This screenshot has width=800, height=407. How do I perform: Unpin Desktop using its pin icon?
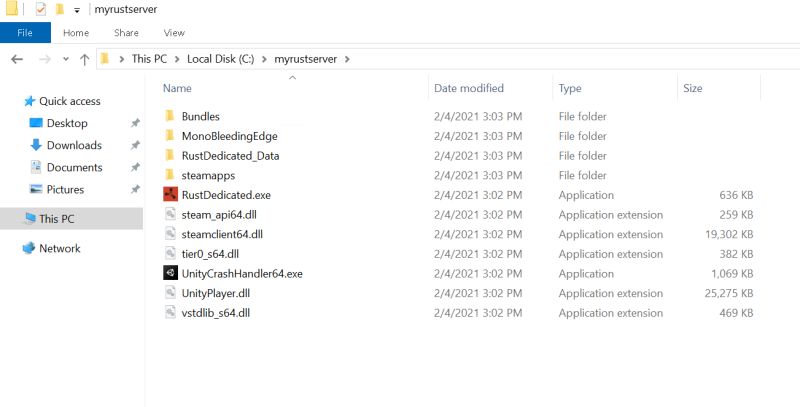click(135, 123)
